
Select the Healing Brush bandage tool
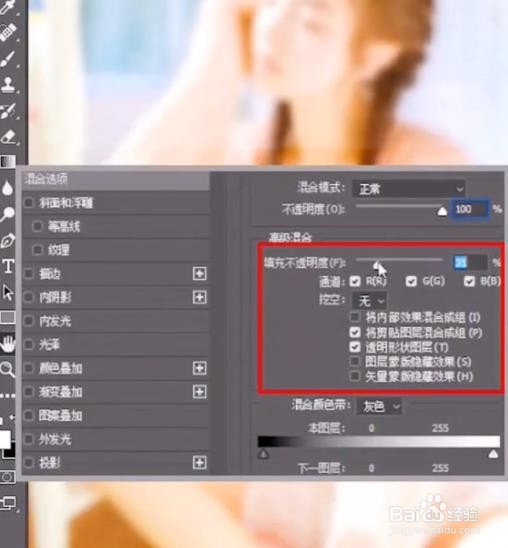8,33
